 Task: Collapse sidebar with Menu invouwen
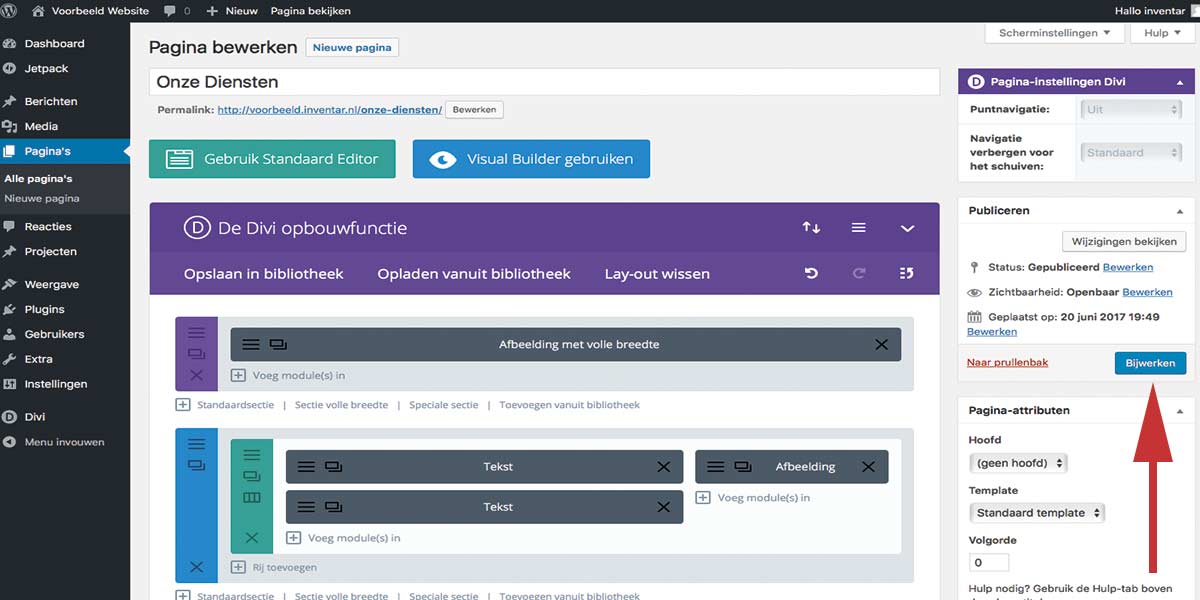tap(65, 442)
